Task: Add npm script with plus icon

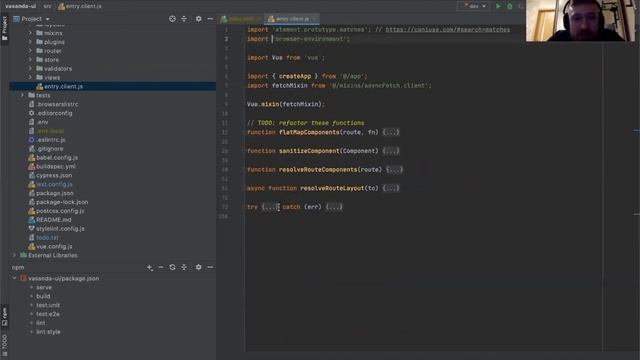Action: click(x=150, y=267)
